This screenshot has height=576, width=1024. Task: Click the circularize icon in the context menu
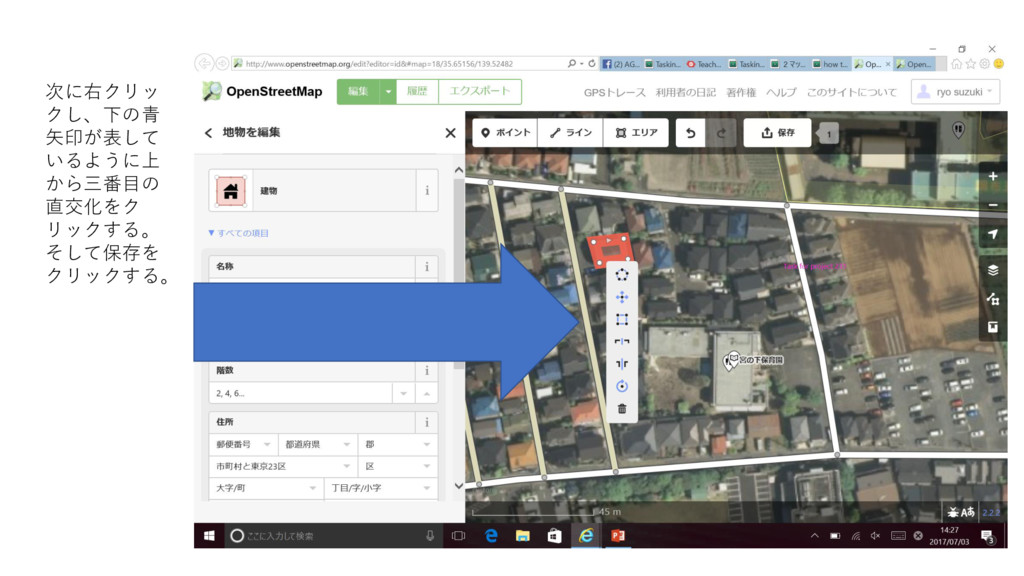click(x=622, y=275)
